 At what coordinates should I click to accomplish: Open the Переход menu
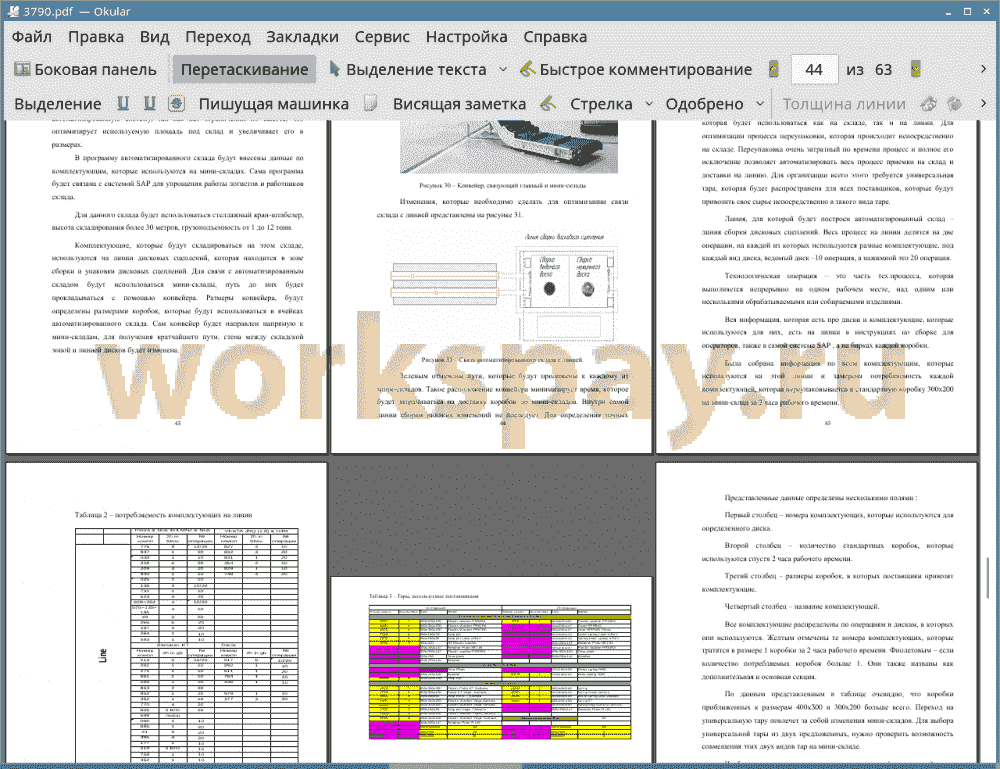click(x=217, y=37)
